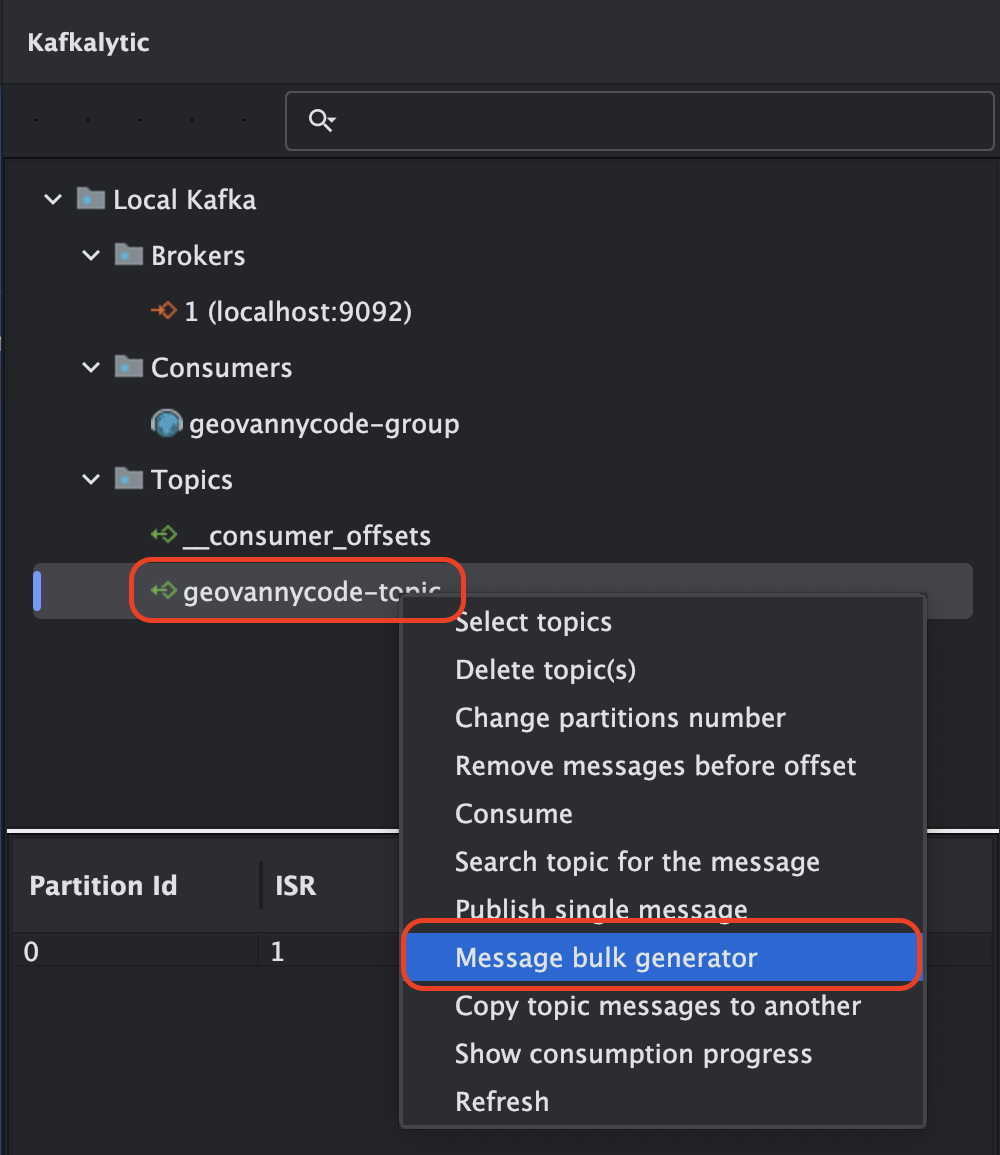The height and width of the screenshot is (1155, 1000).
Task: Click the search magnifier icon
Action: coord(321,121)
